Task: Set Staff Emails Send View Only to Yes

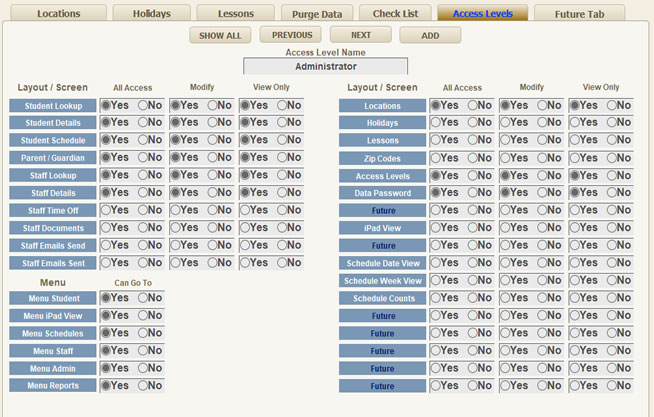Action: [x=245, y=245]
